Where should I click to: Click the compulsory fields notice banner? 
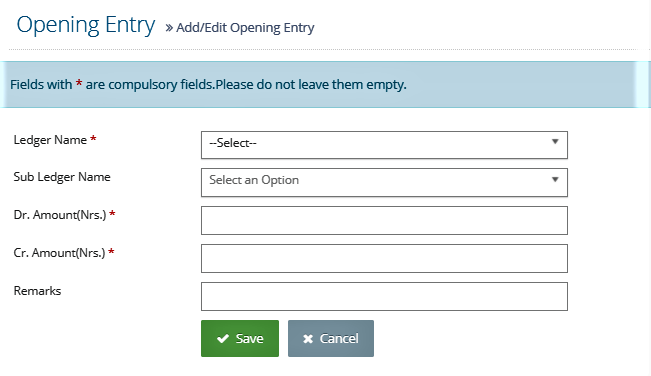pyautogui.click(x=326, y=85)
